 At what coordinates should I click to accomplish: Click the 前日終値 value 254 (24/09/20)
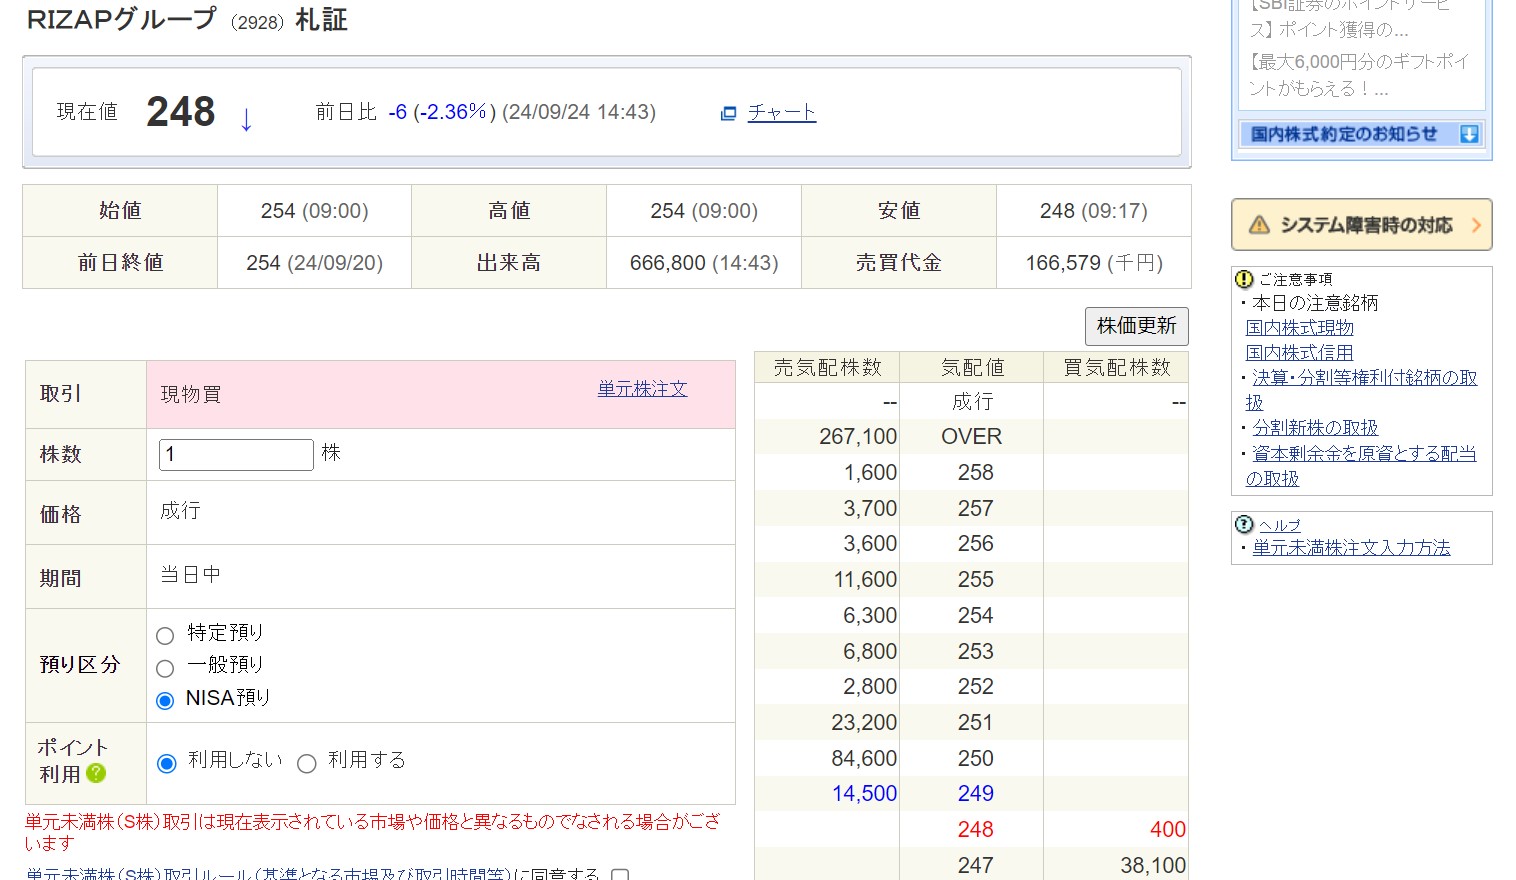pyautogui.click(x=314, y=263)
